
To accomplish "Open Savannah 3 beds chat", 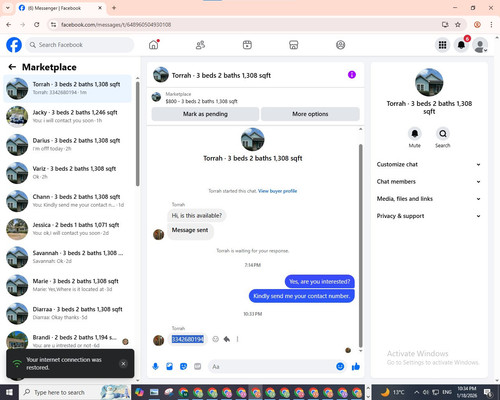I will pos(68,257).
